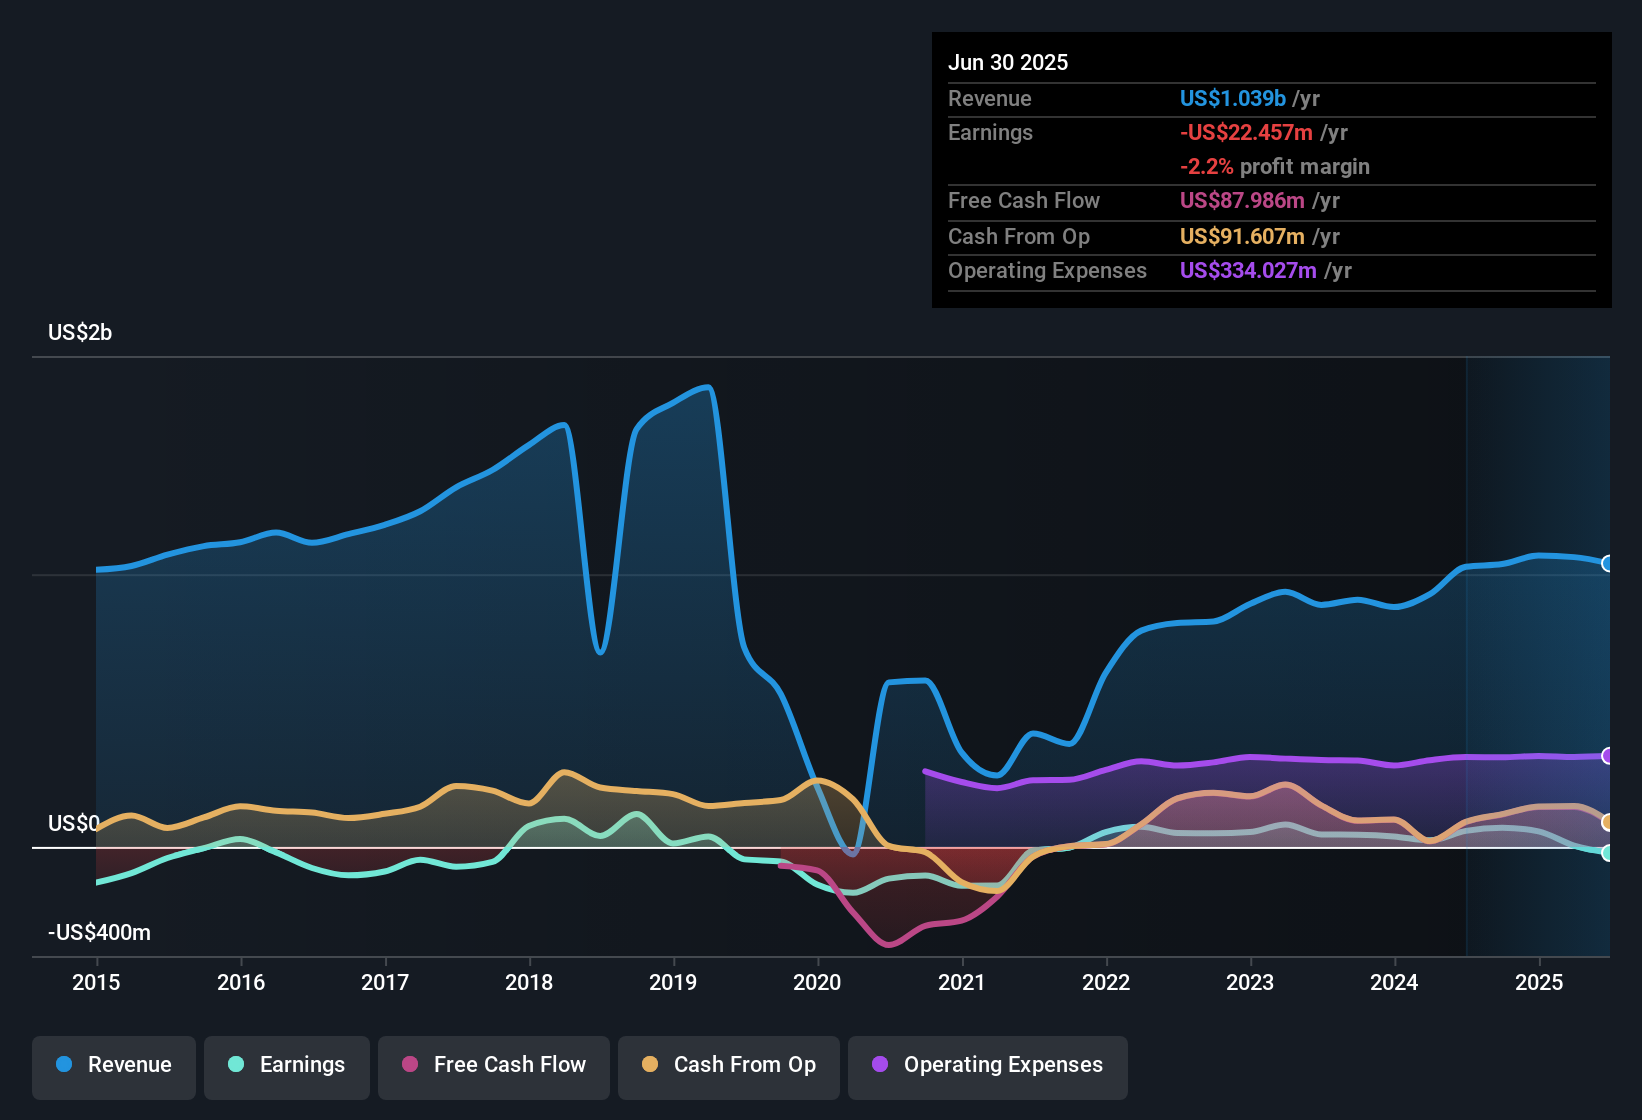
Task: Collapse the Operating Expenses tooltip row
Action: [x=1047, y=270]
